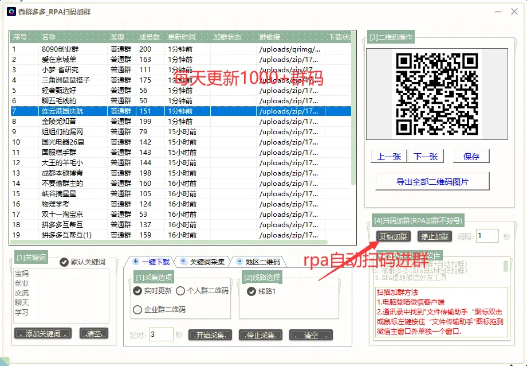Select the 企业群二维码 radio option
Image resolution: width=527 pixels, height=366 pixels.
(x=137, y=309)
